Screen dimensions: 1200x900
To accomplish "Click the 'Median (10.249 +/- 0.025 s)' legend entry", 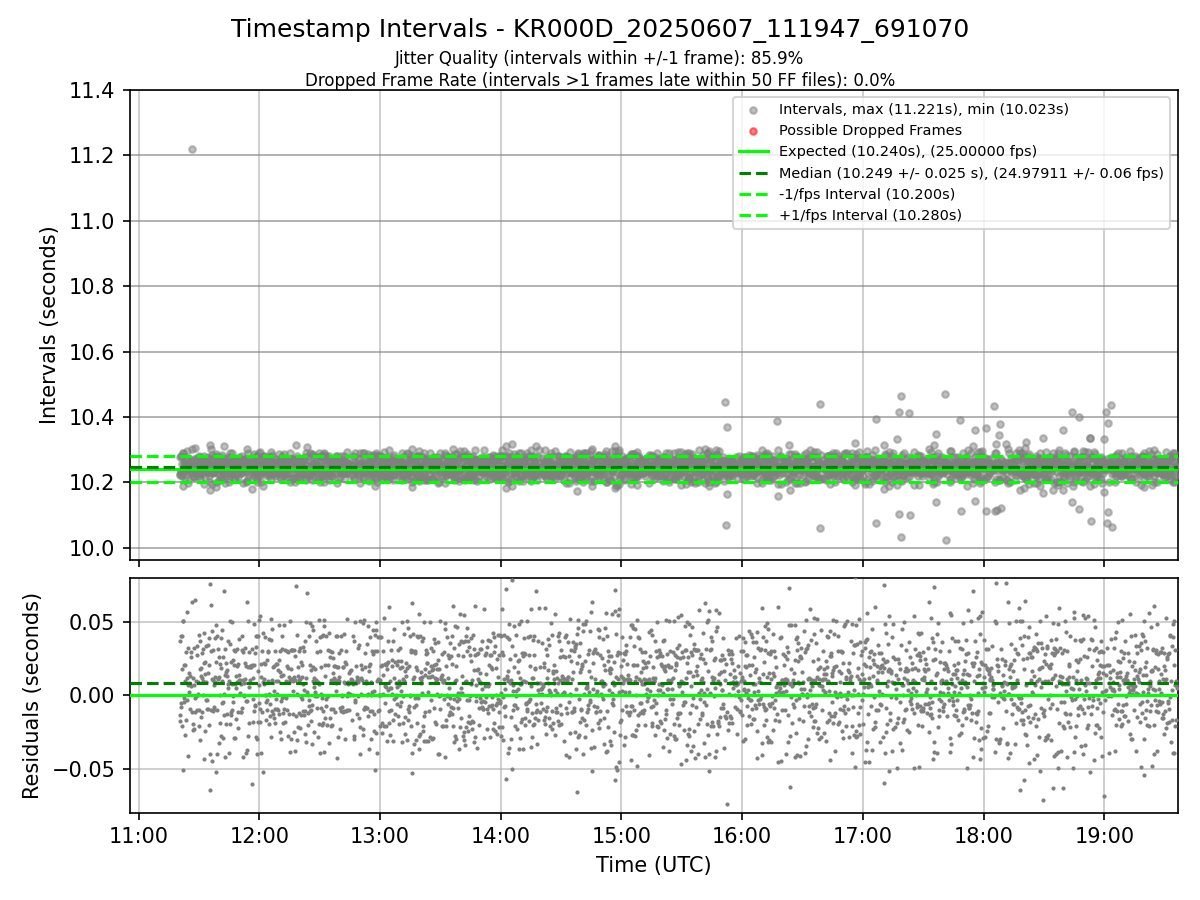I will pos(971,173).
